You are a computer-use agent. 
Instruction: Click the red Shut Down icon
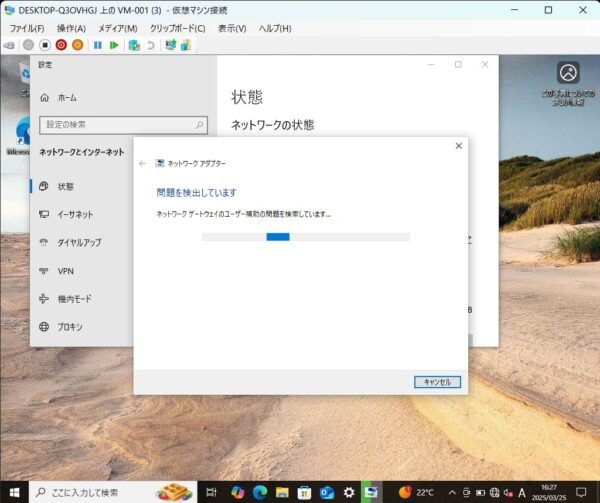pos(61,45)
